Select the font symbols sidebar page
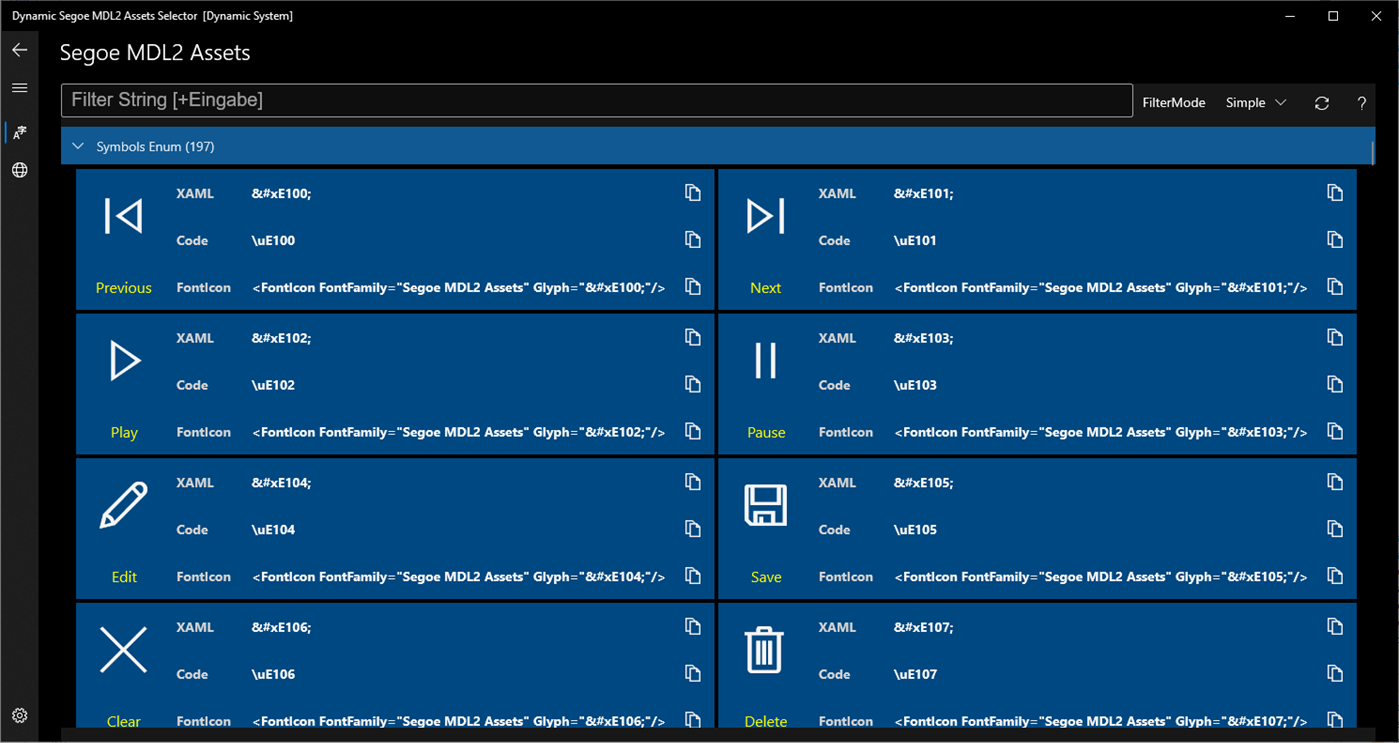 (19, 132)
